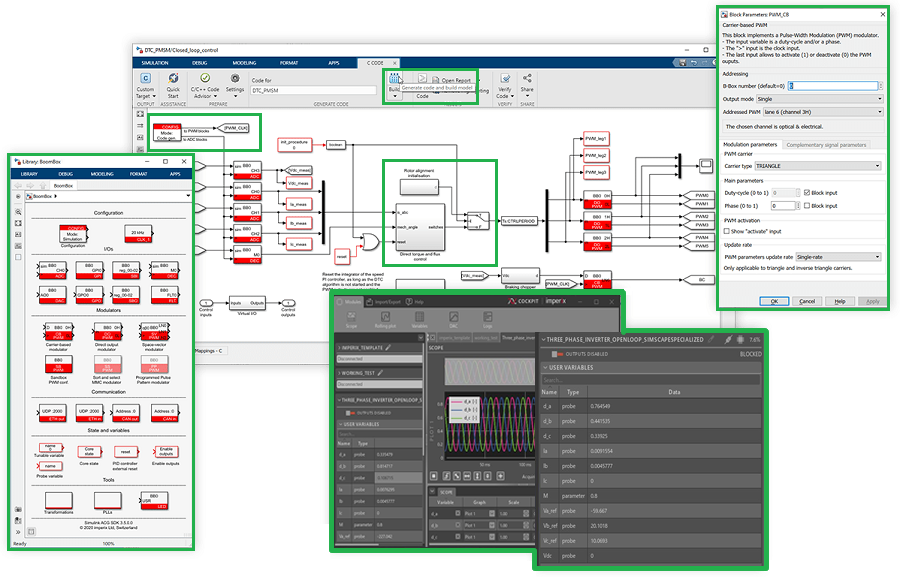Select the Vb_ref probe row in large table
900x577 pixels.
(x=651, y=525)
